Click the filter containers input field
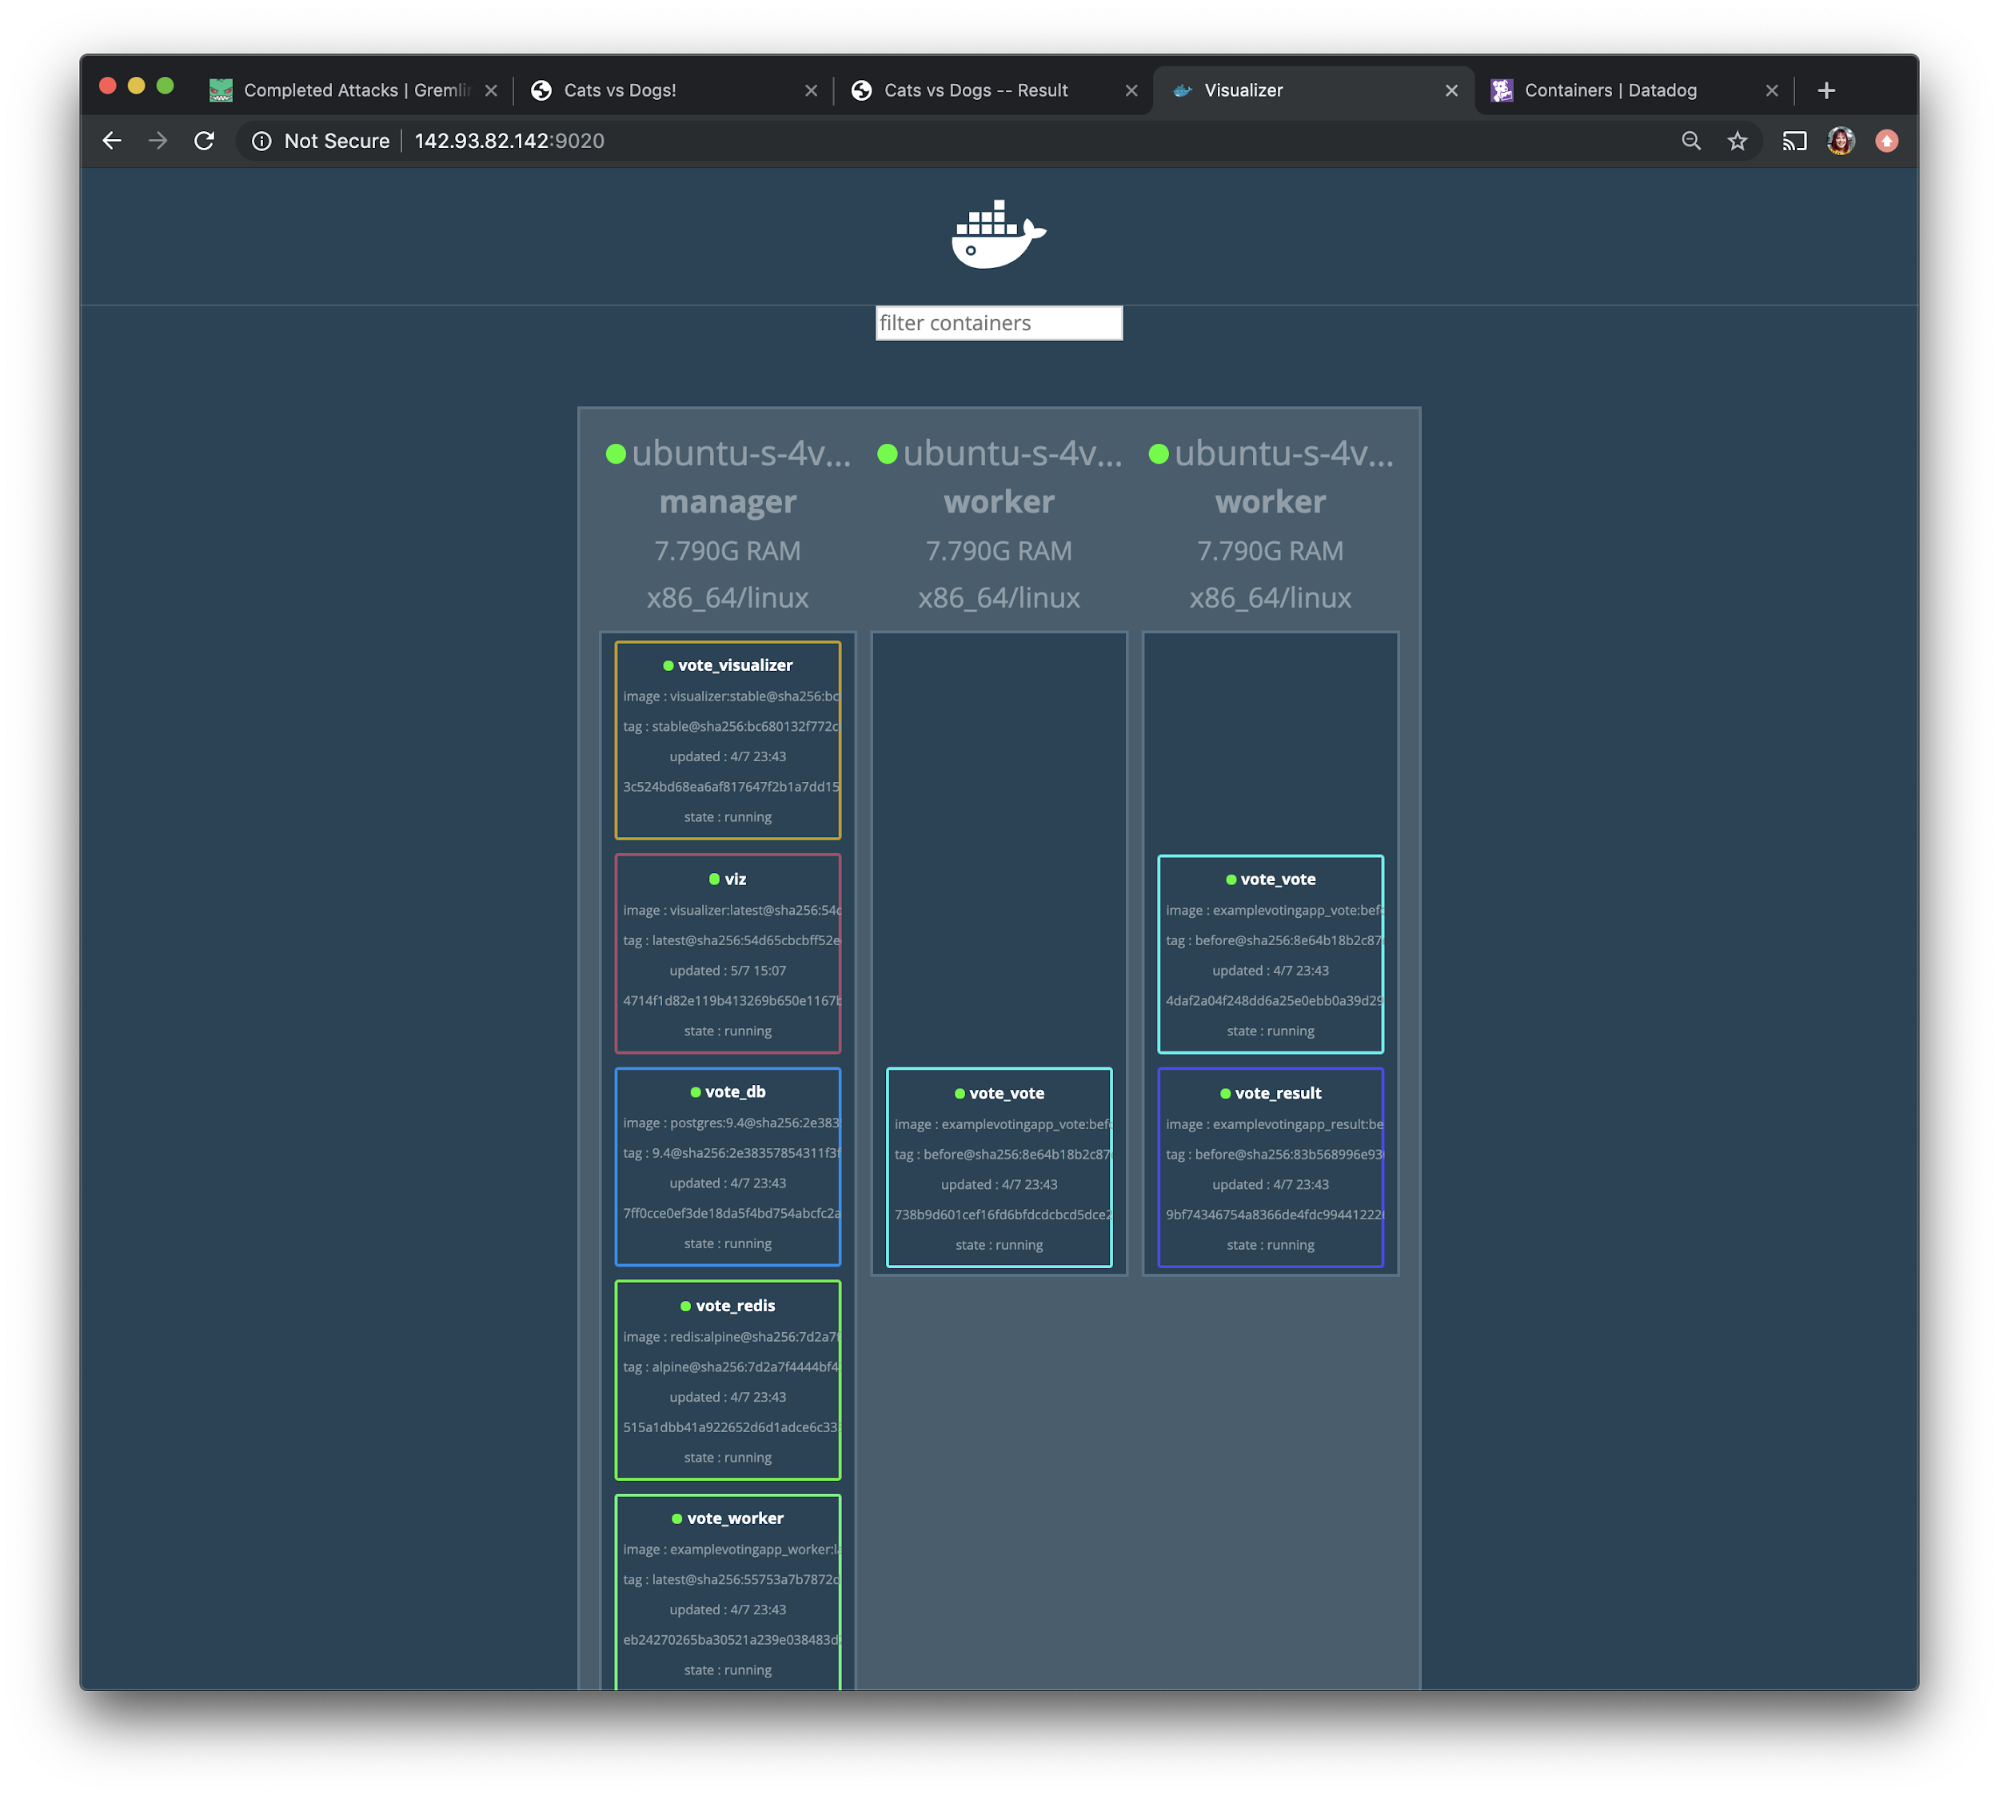The image size is (1999, 1797). (998, 322)
